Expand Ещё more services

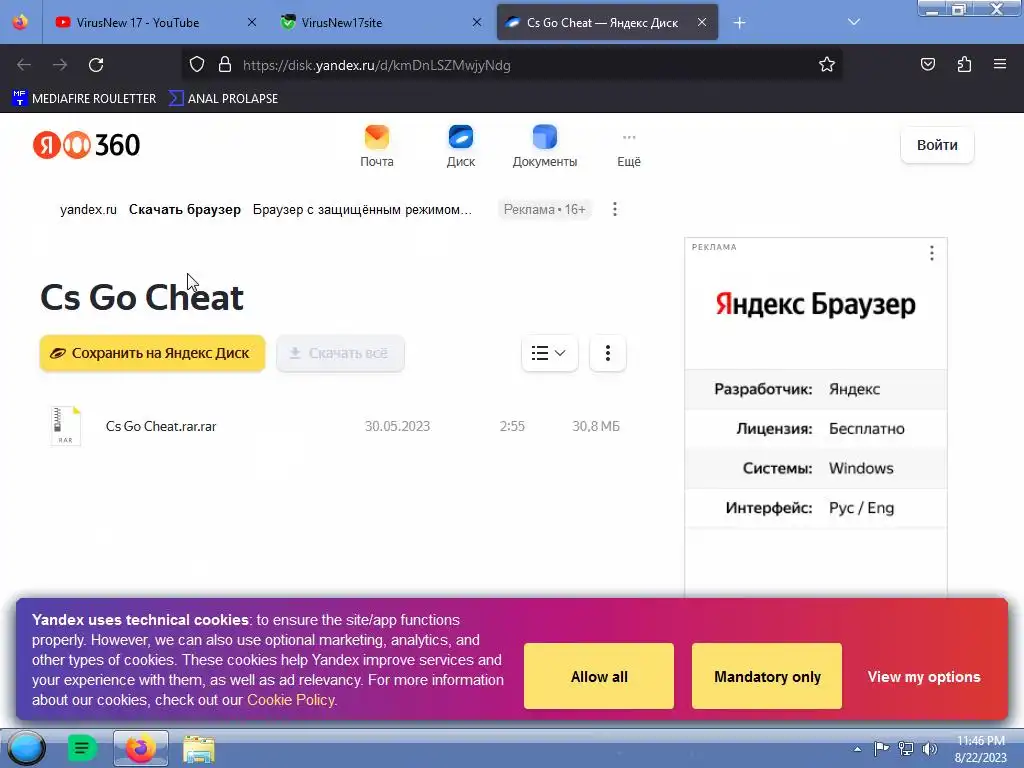point(629,148)
